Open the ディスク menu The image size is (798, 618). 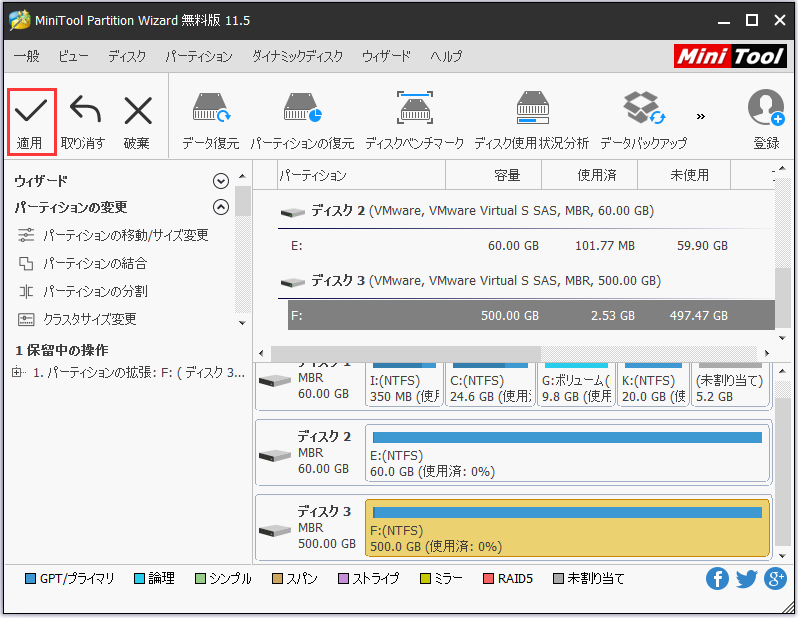pos(127,56)
